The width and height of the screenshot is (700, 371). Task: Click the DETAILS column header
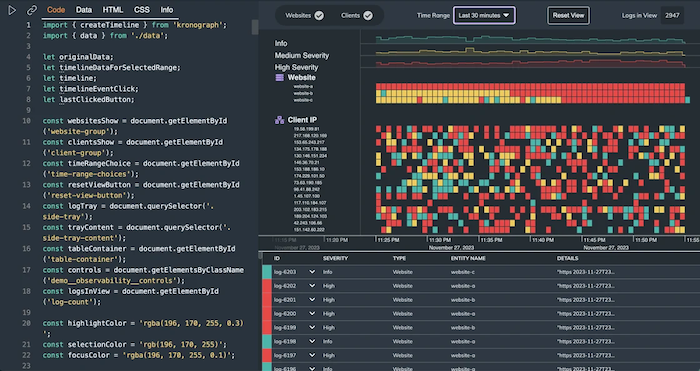pos(567,258)
